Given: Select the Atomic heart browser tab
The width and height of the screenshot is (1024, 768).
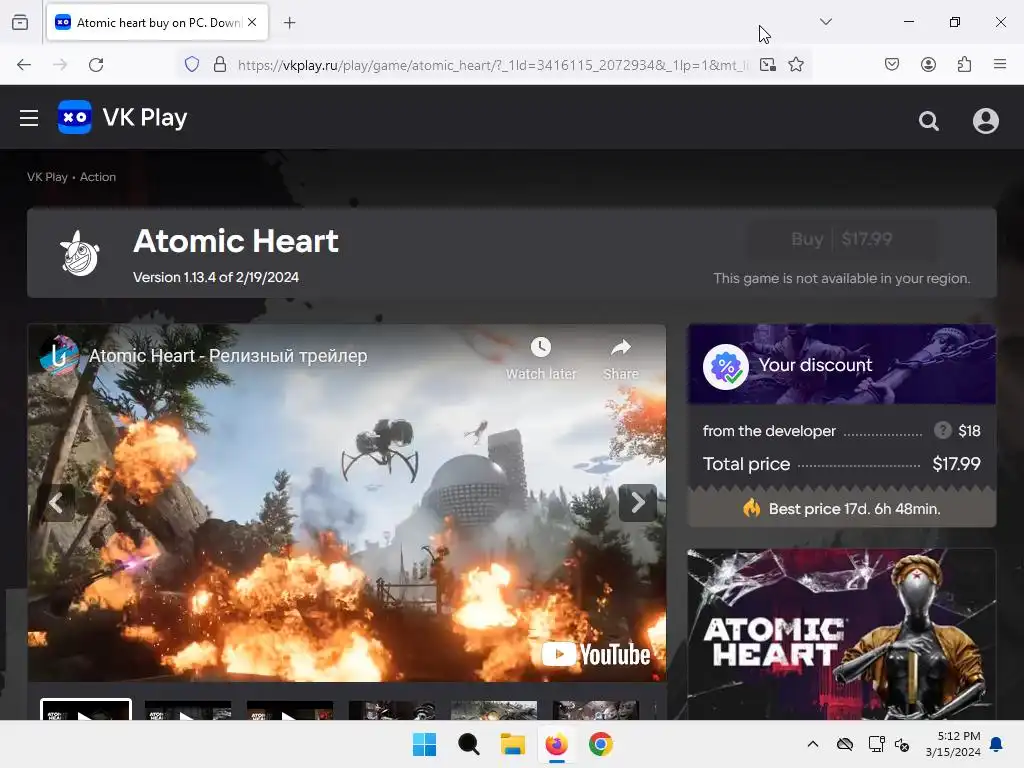Looking at the screenshot, I should pyautogui.click(x=157, y=23).
